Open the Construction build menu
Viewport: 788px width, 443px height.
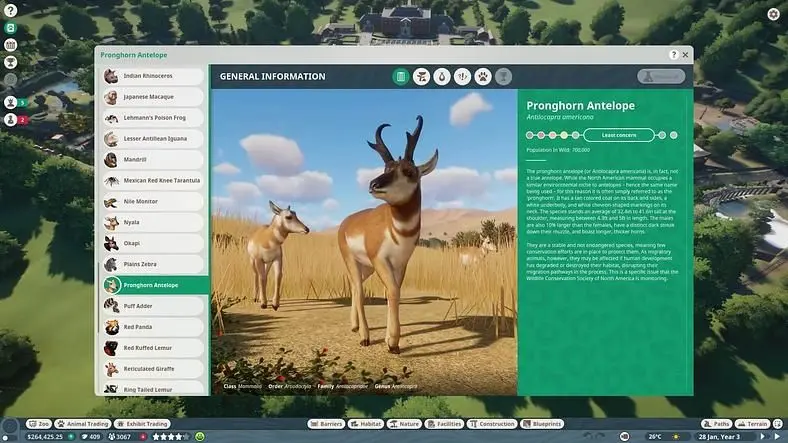[492, 424]
